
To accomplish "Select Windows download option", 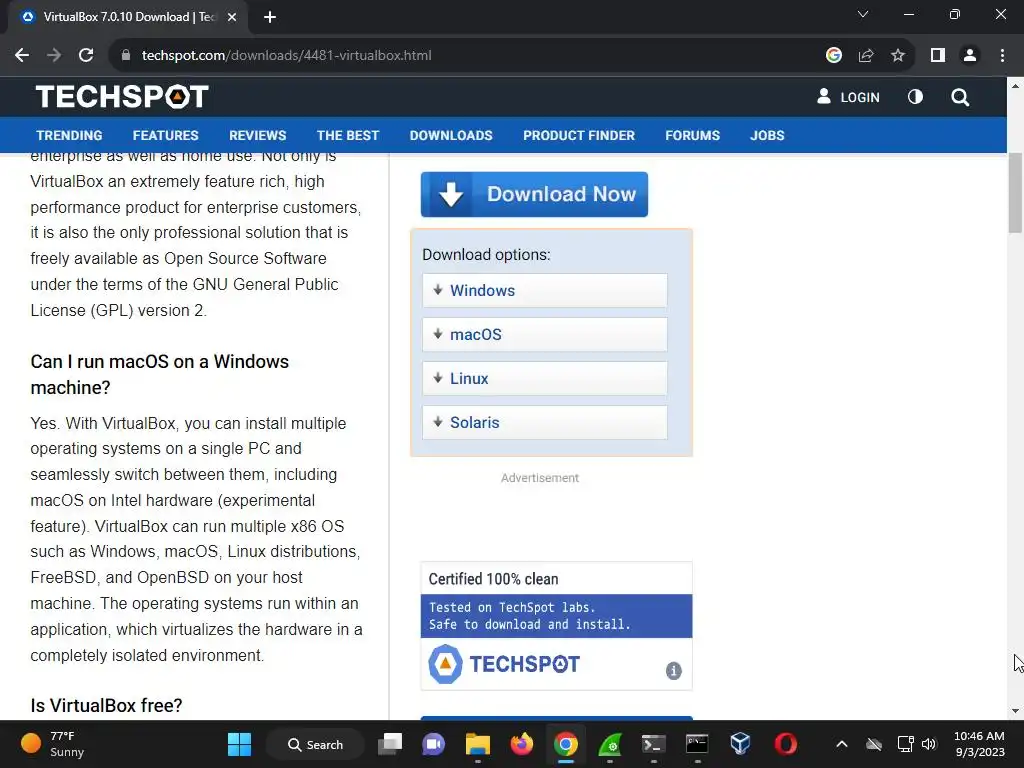I will point(545,291).
